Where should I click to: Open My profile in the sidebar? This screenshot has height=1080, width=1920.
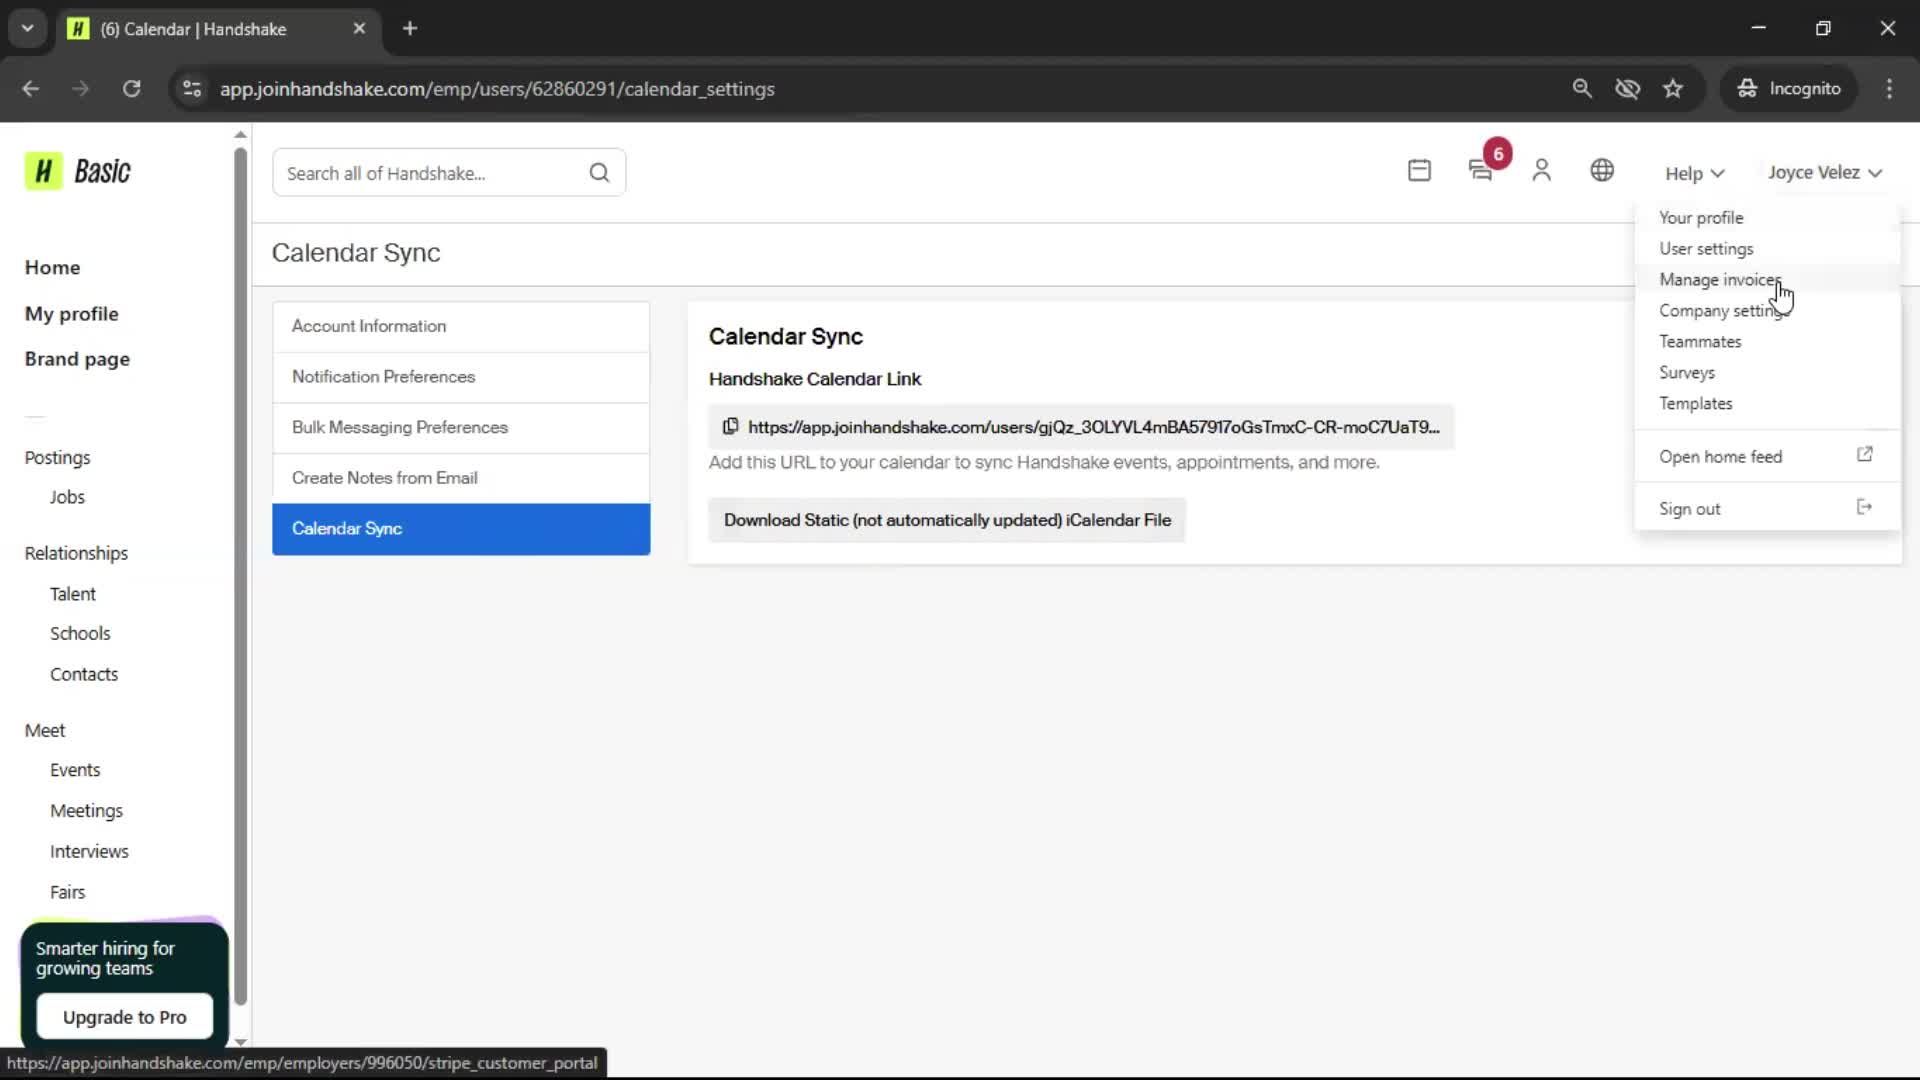[x=71, y=314]
